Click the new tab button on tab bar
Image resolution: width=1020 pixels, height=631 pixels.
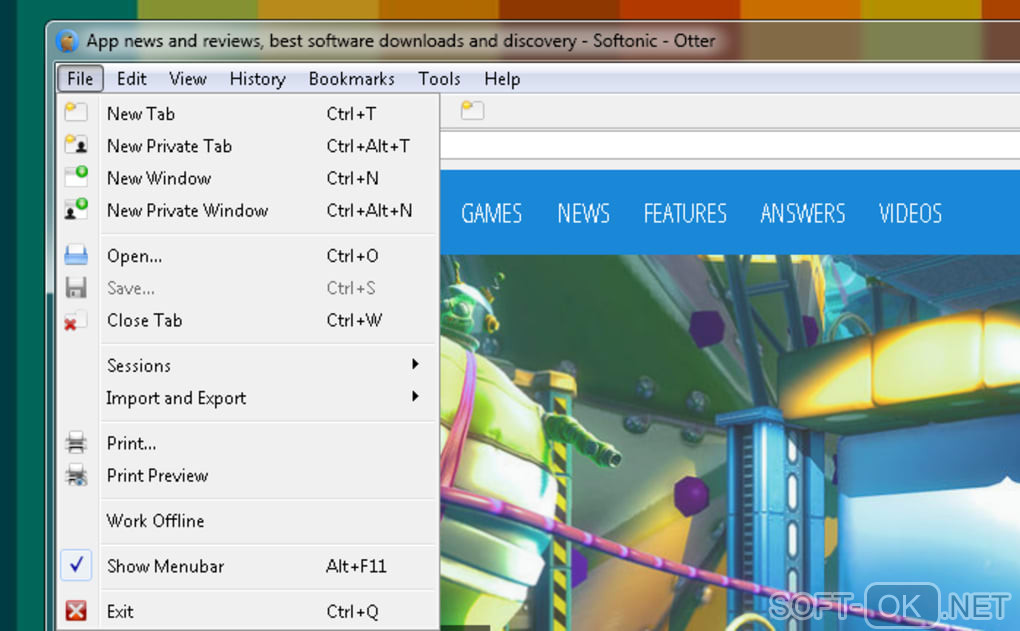click(472, 110)
